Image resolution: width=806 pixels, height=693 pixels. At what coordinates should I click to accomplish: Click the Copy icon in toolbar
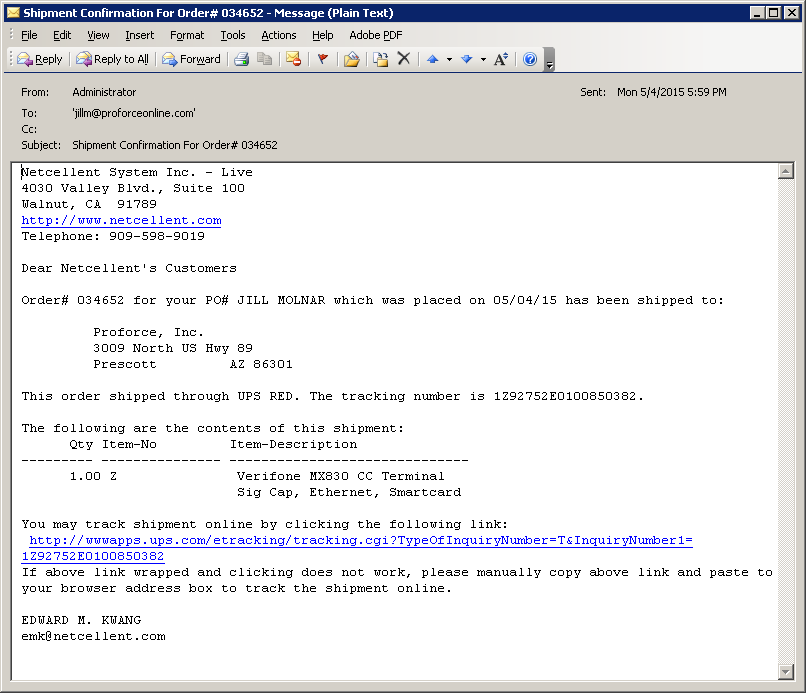[264, 59]
